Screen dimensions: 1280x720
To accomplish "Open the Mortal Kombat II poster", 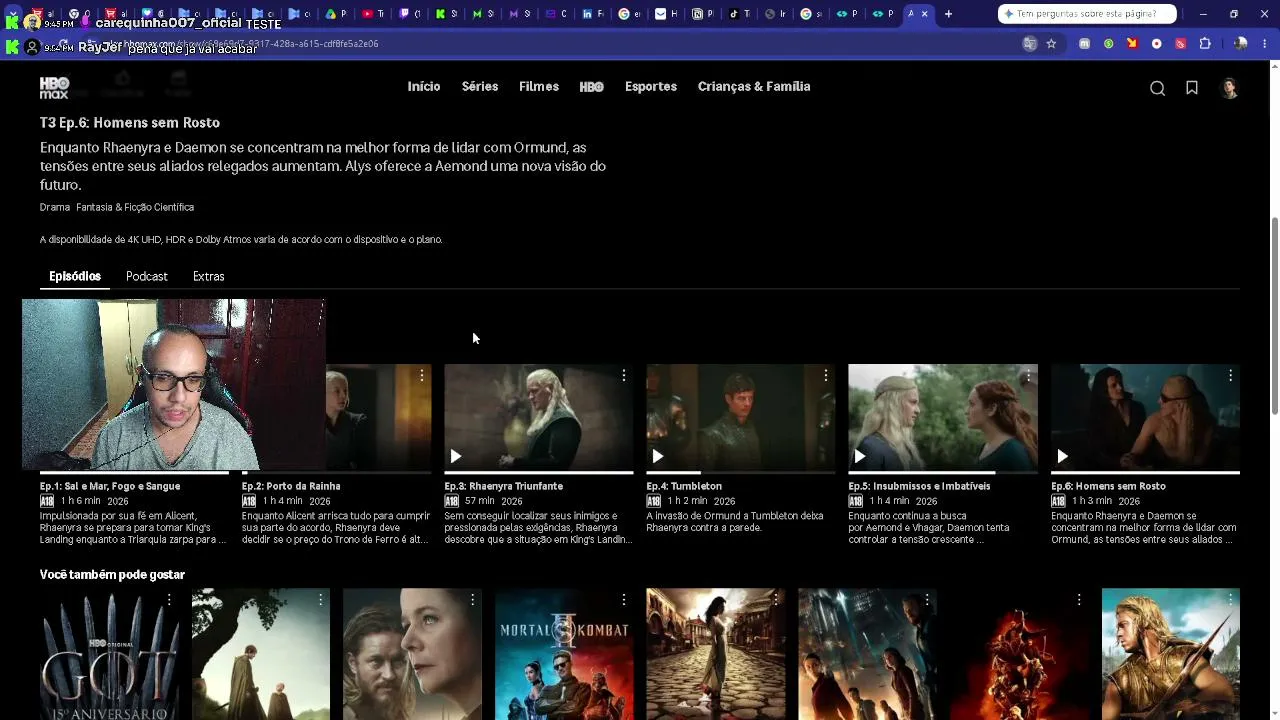I will point(564,654).
